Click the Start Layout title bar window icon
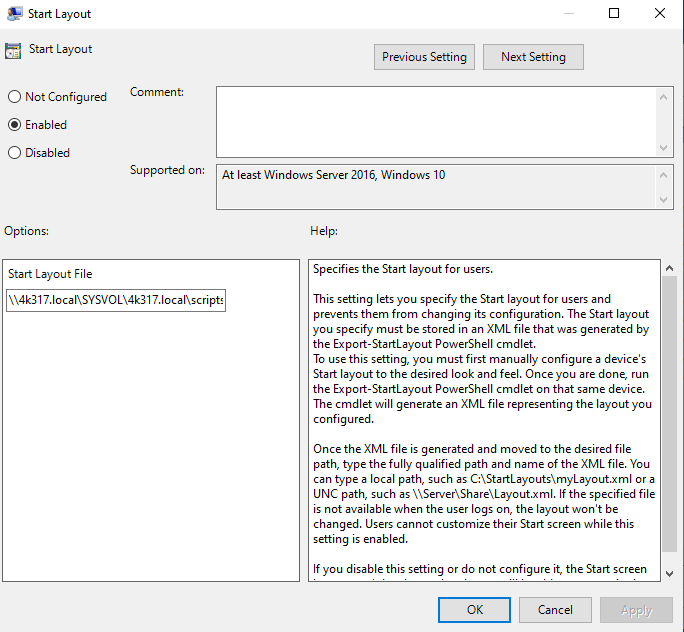 [x=13, y=14]
